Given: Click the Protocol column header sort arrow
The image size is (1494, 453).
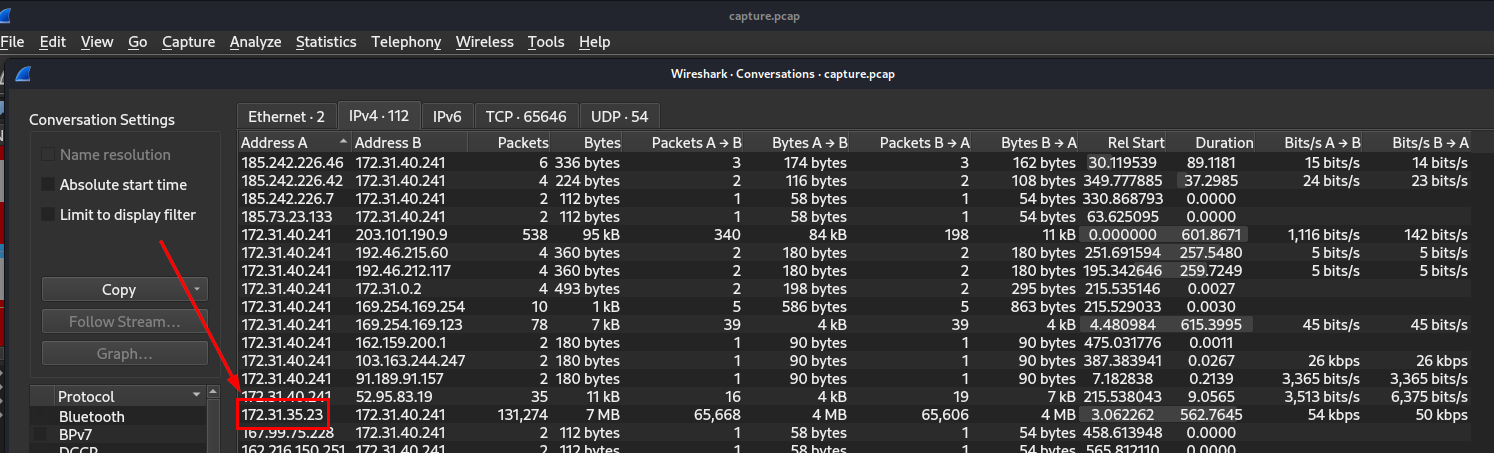Looking at the screenshot, I should (196, 396).
